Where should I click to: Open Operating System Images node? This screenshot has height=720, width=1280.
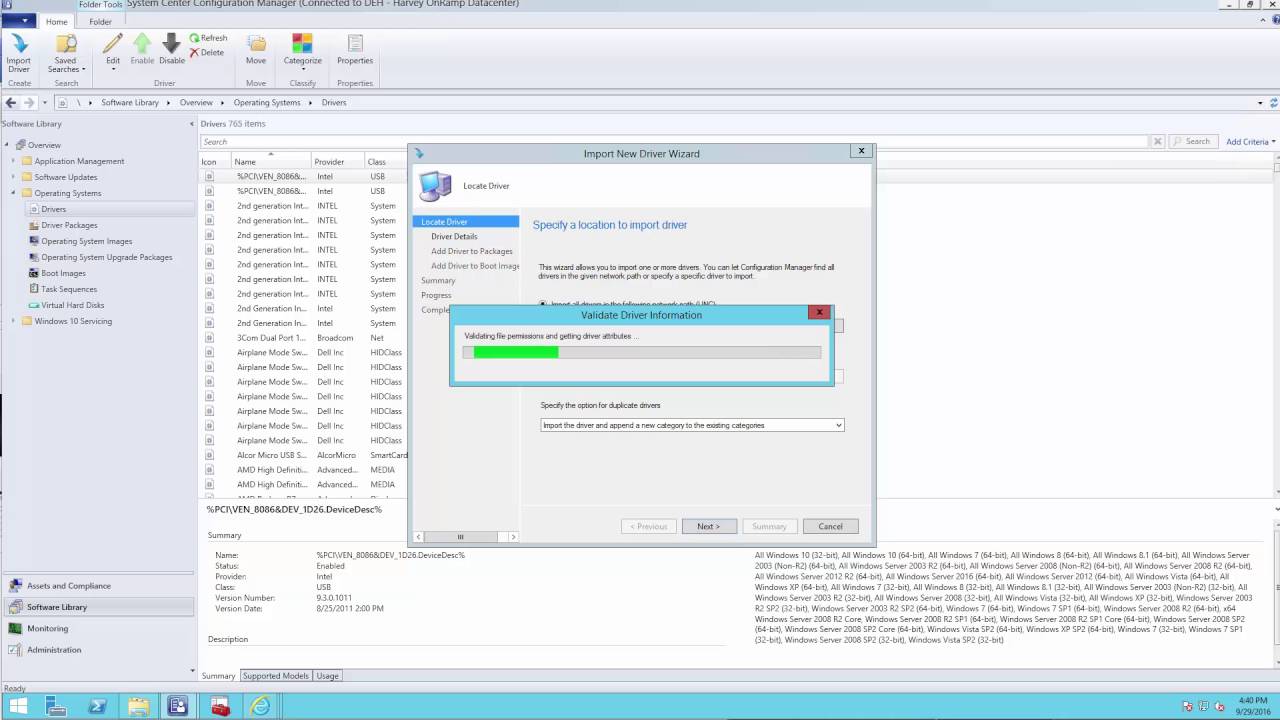[86, 241]
